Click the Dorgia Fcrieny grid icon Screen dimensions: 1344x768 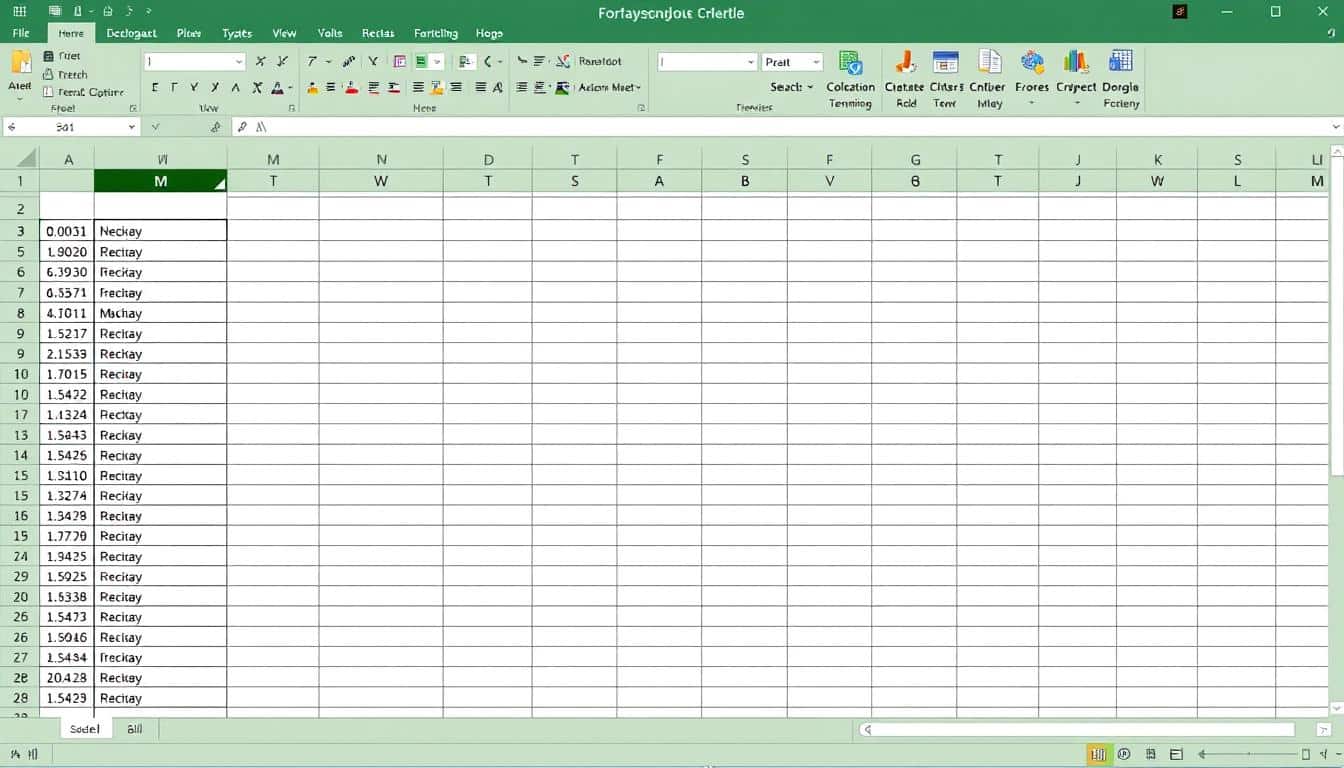pos(1121,62)
